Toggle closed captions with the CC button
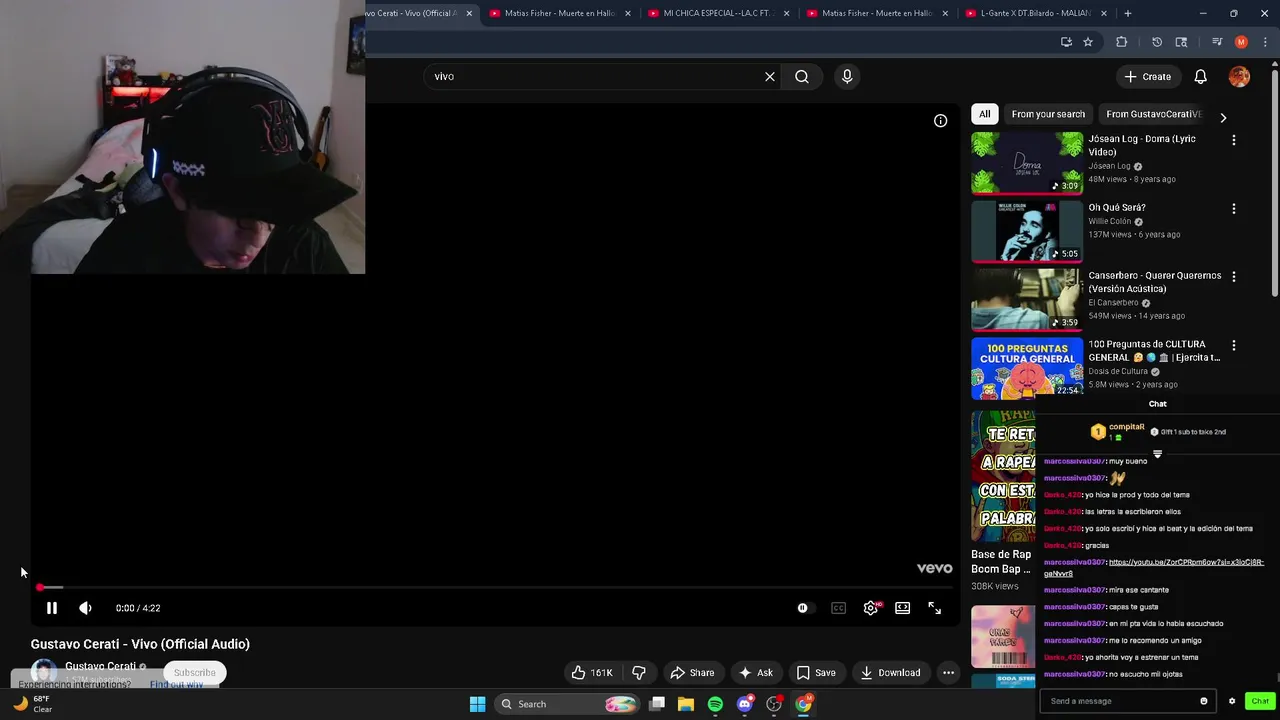 click(838, 608)
